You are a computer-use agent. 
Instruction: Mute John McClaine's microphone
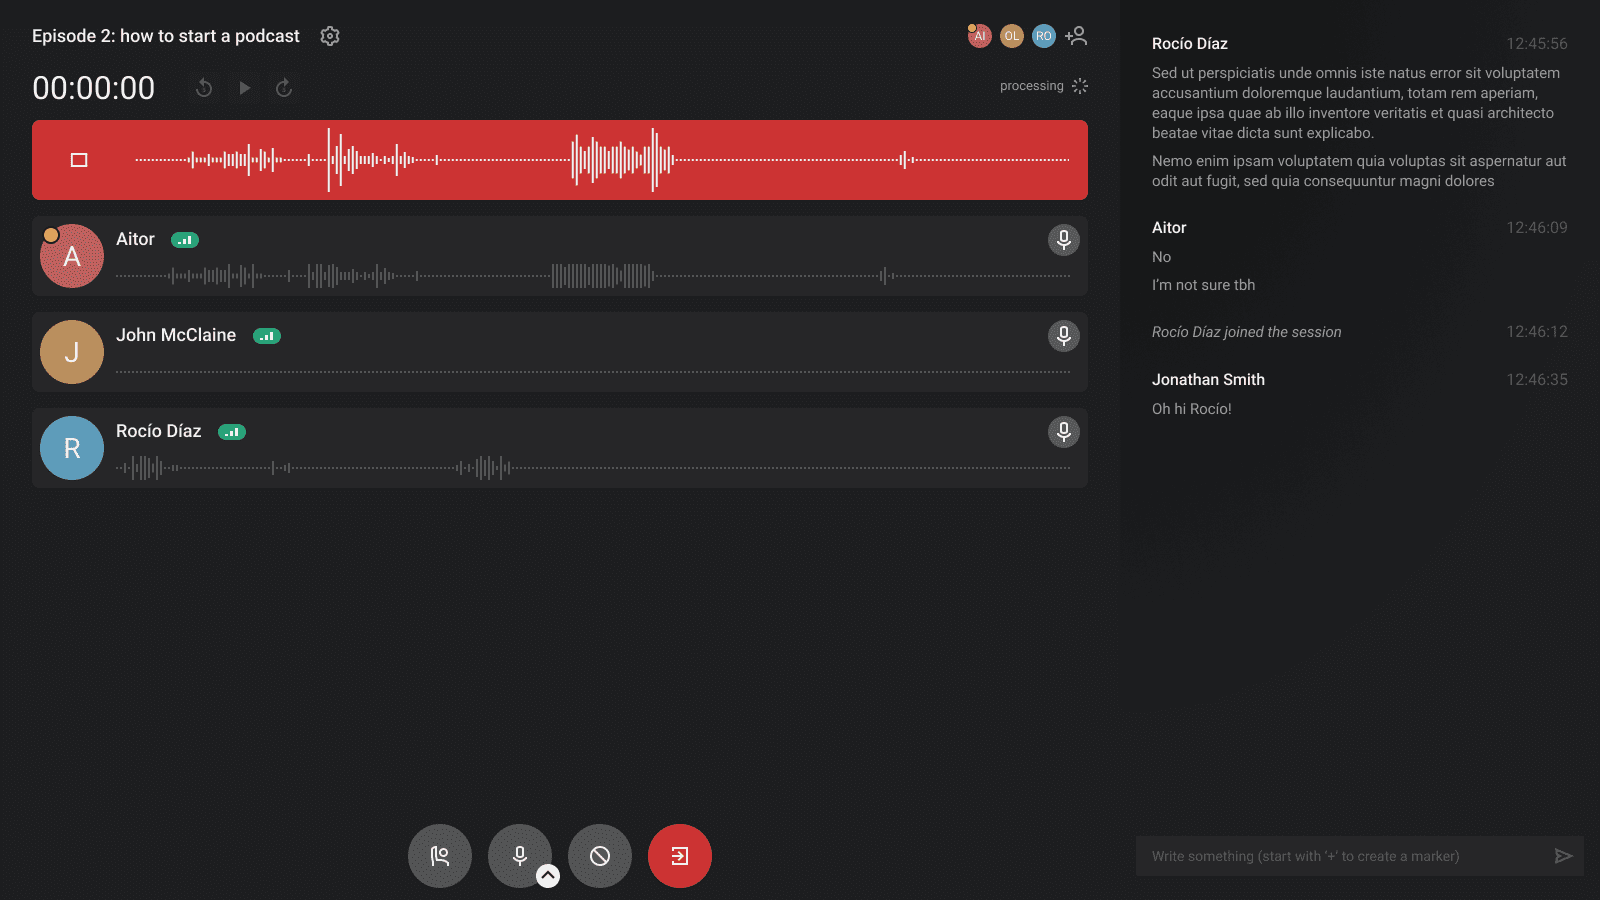pyautogui.click(x=1064, y=336)
